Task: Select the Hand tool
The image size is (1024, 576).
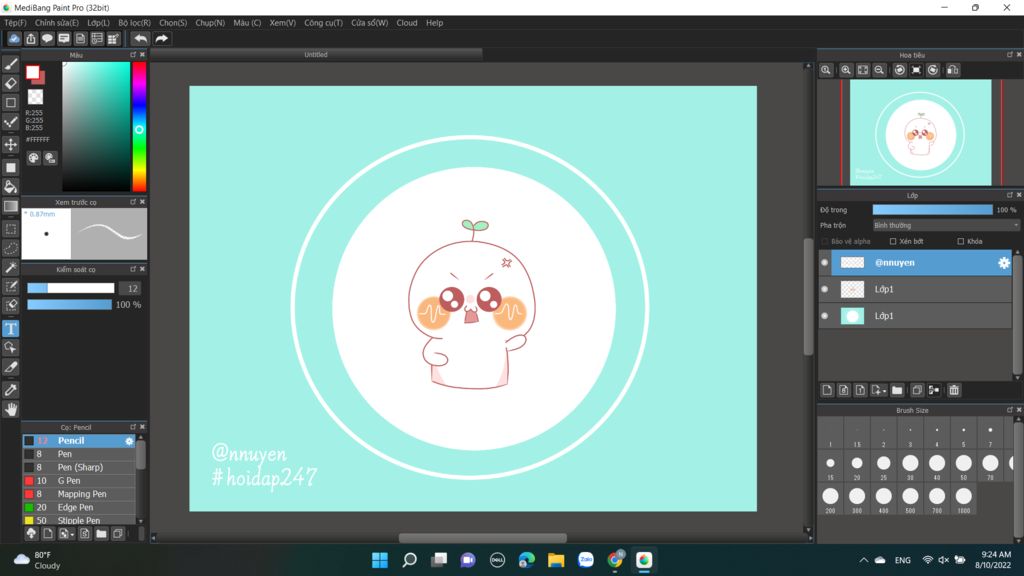Action: (x=10, y=409)
